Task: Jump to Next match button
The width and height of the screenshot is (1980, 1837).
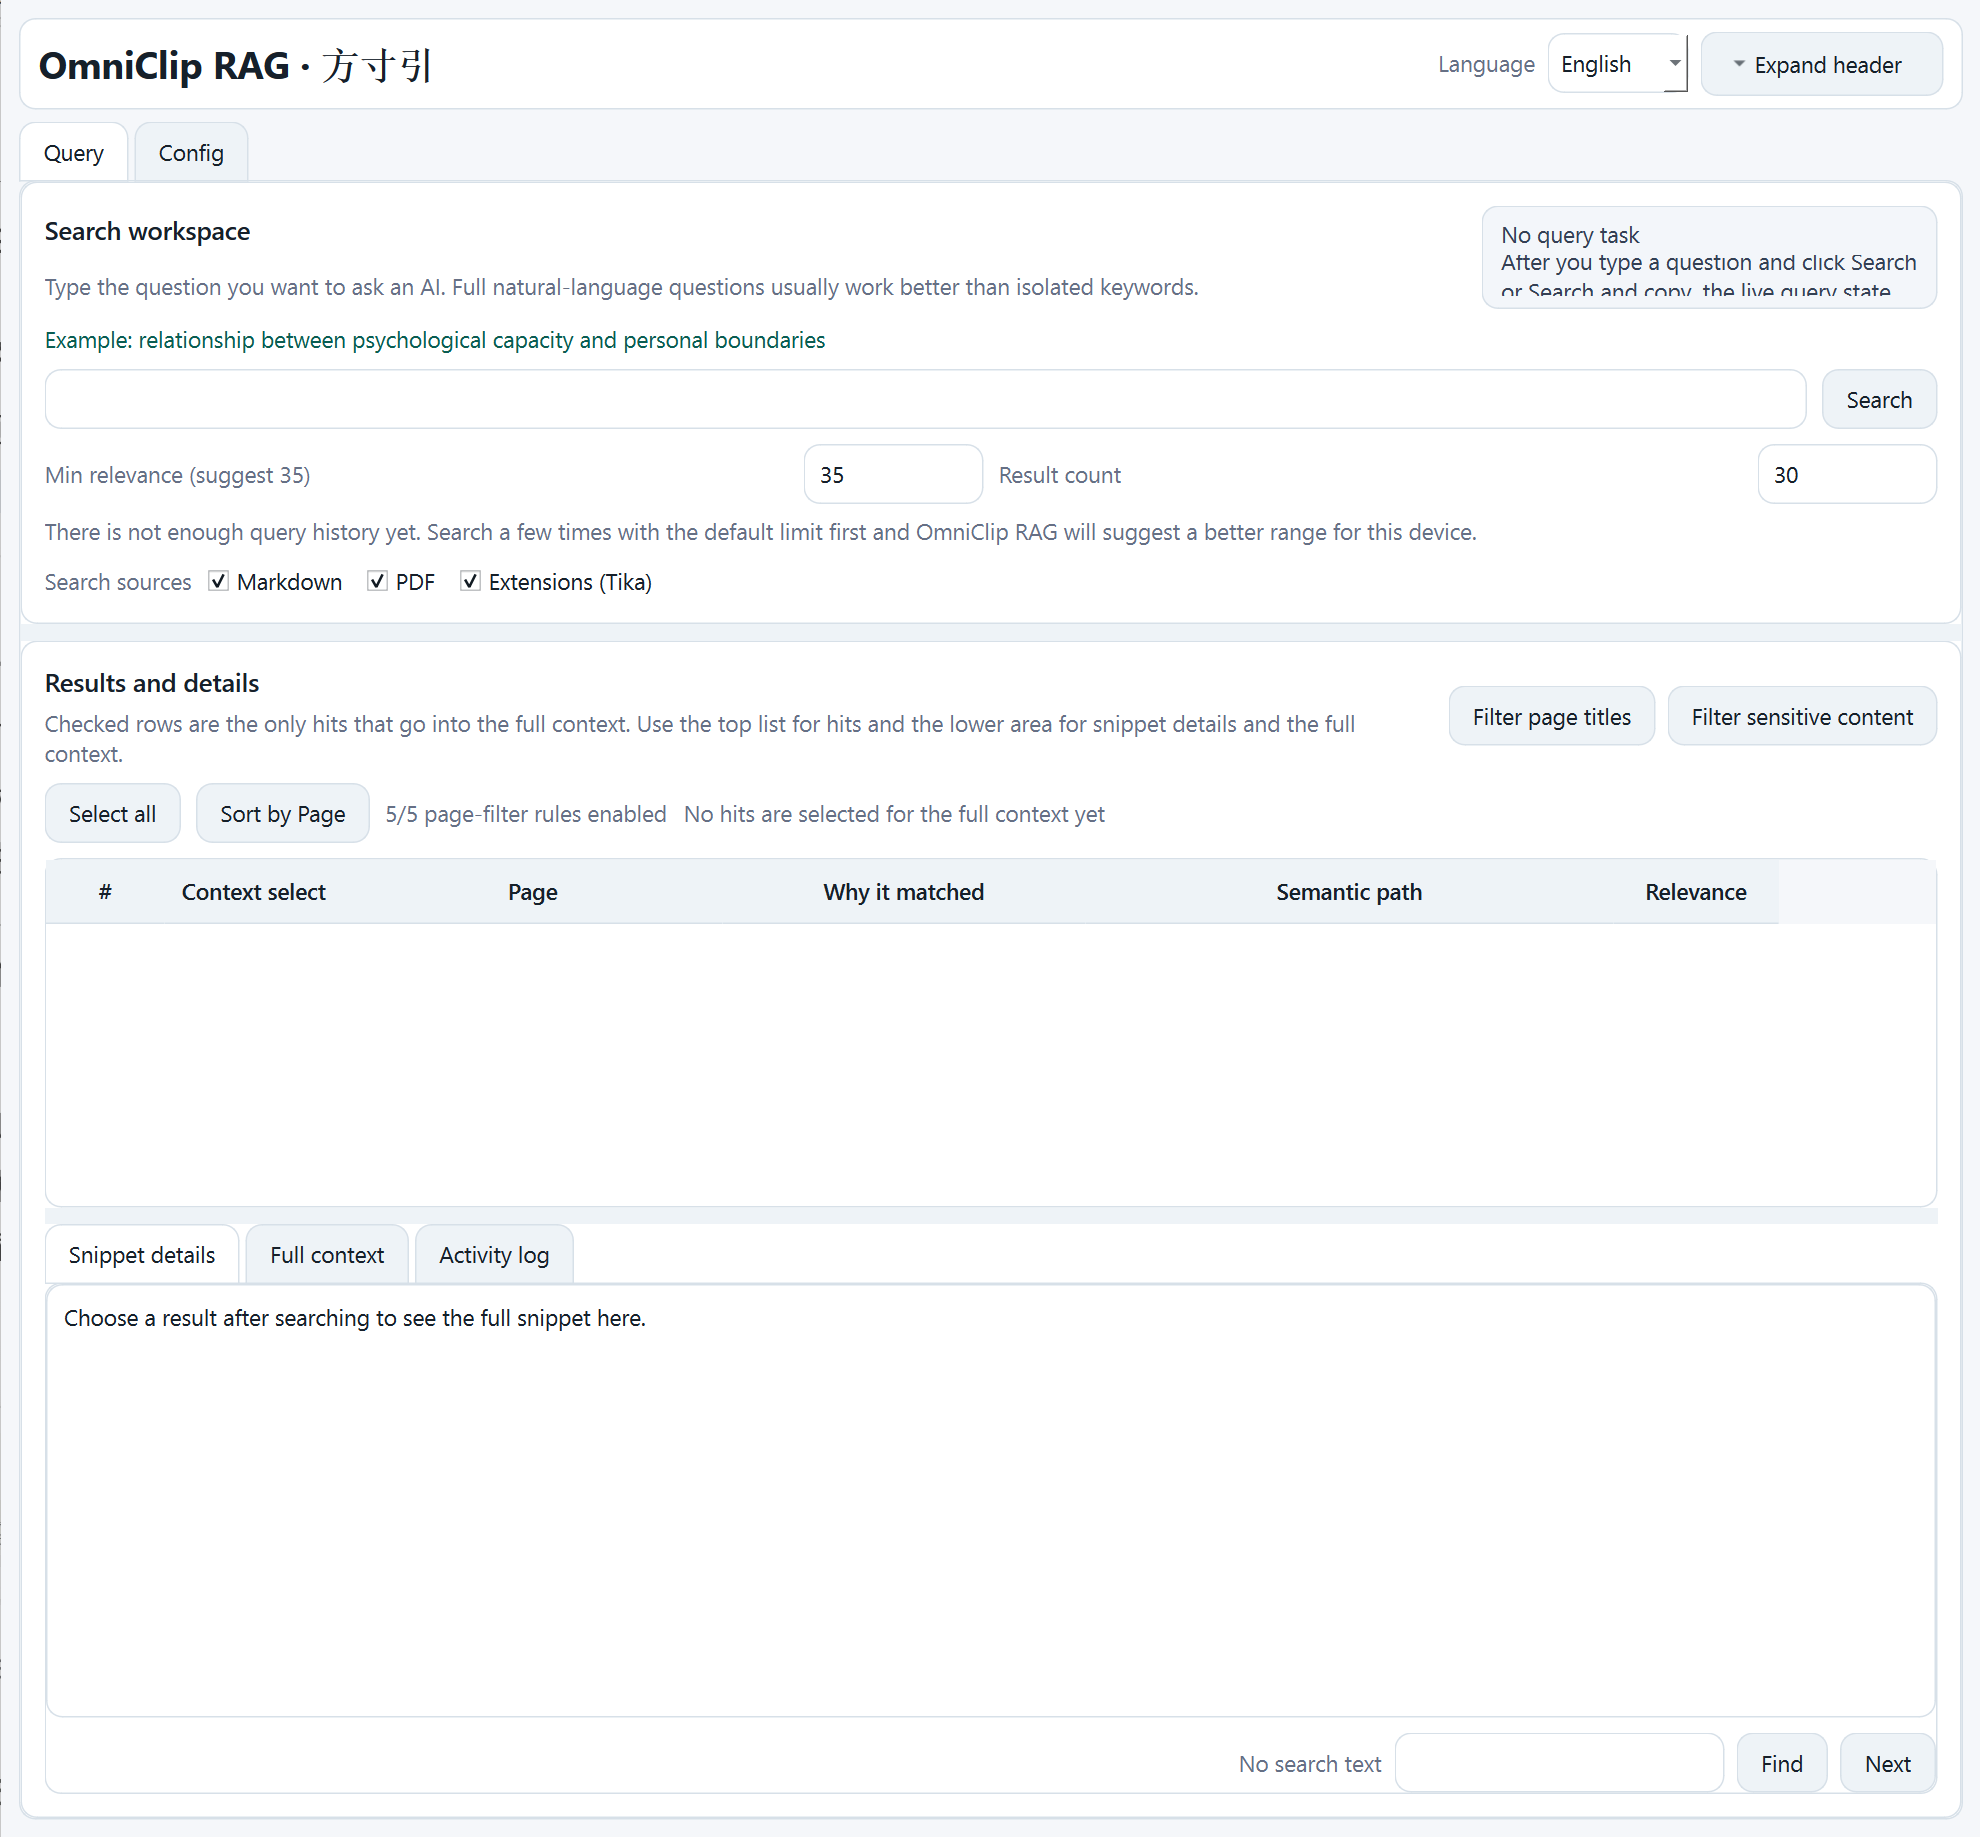Action: 1887,1764
